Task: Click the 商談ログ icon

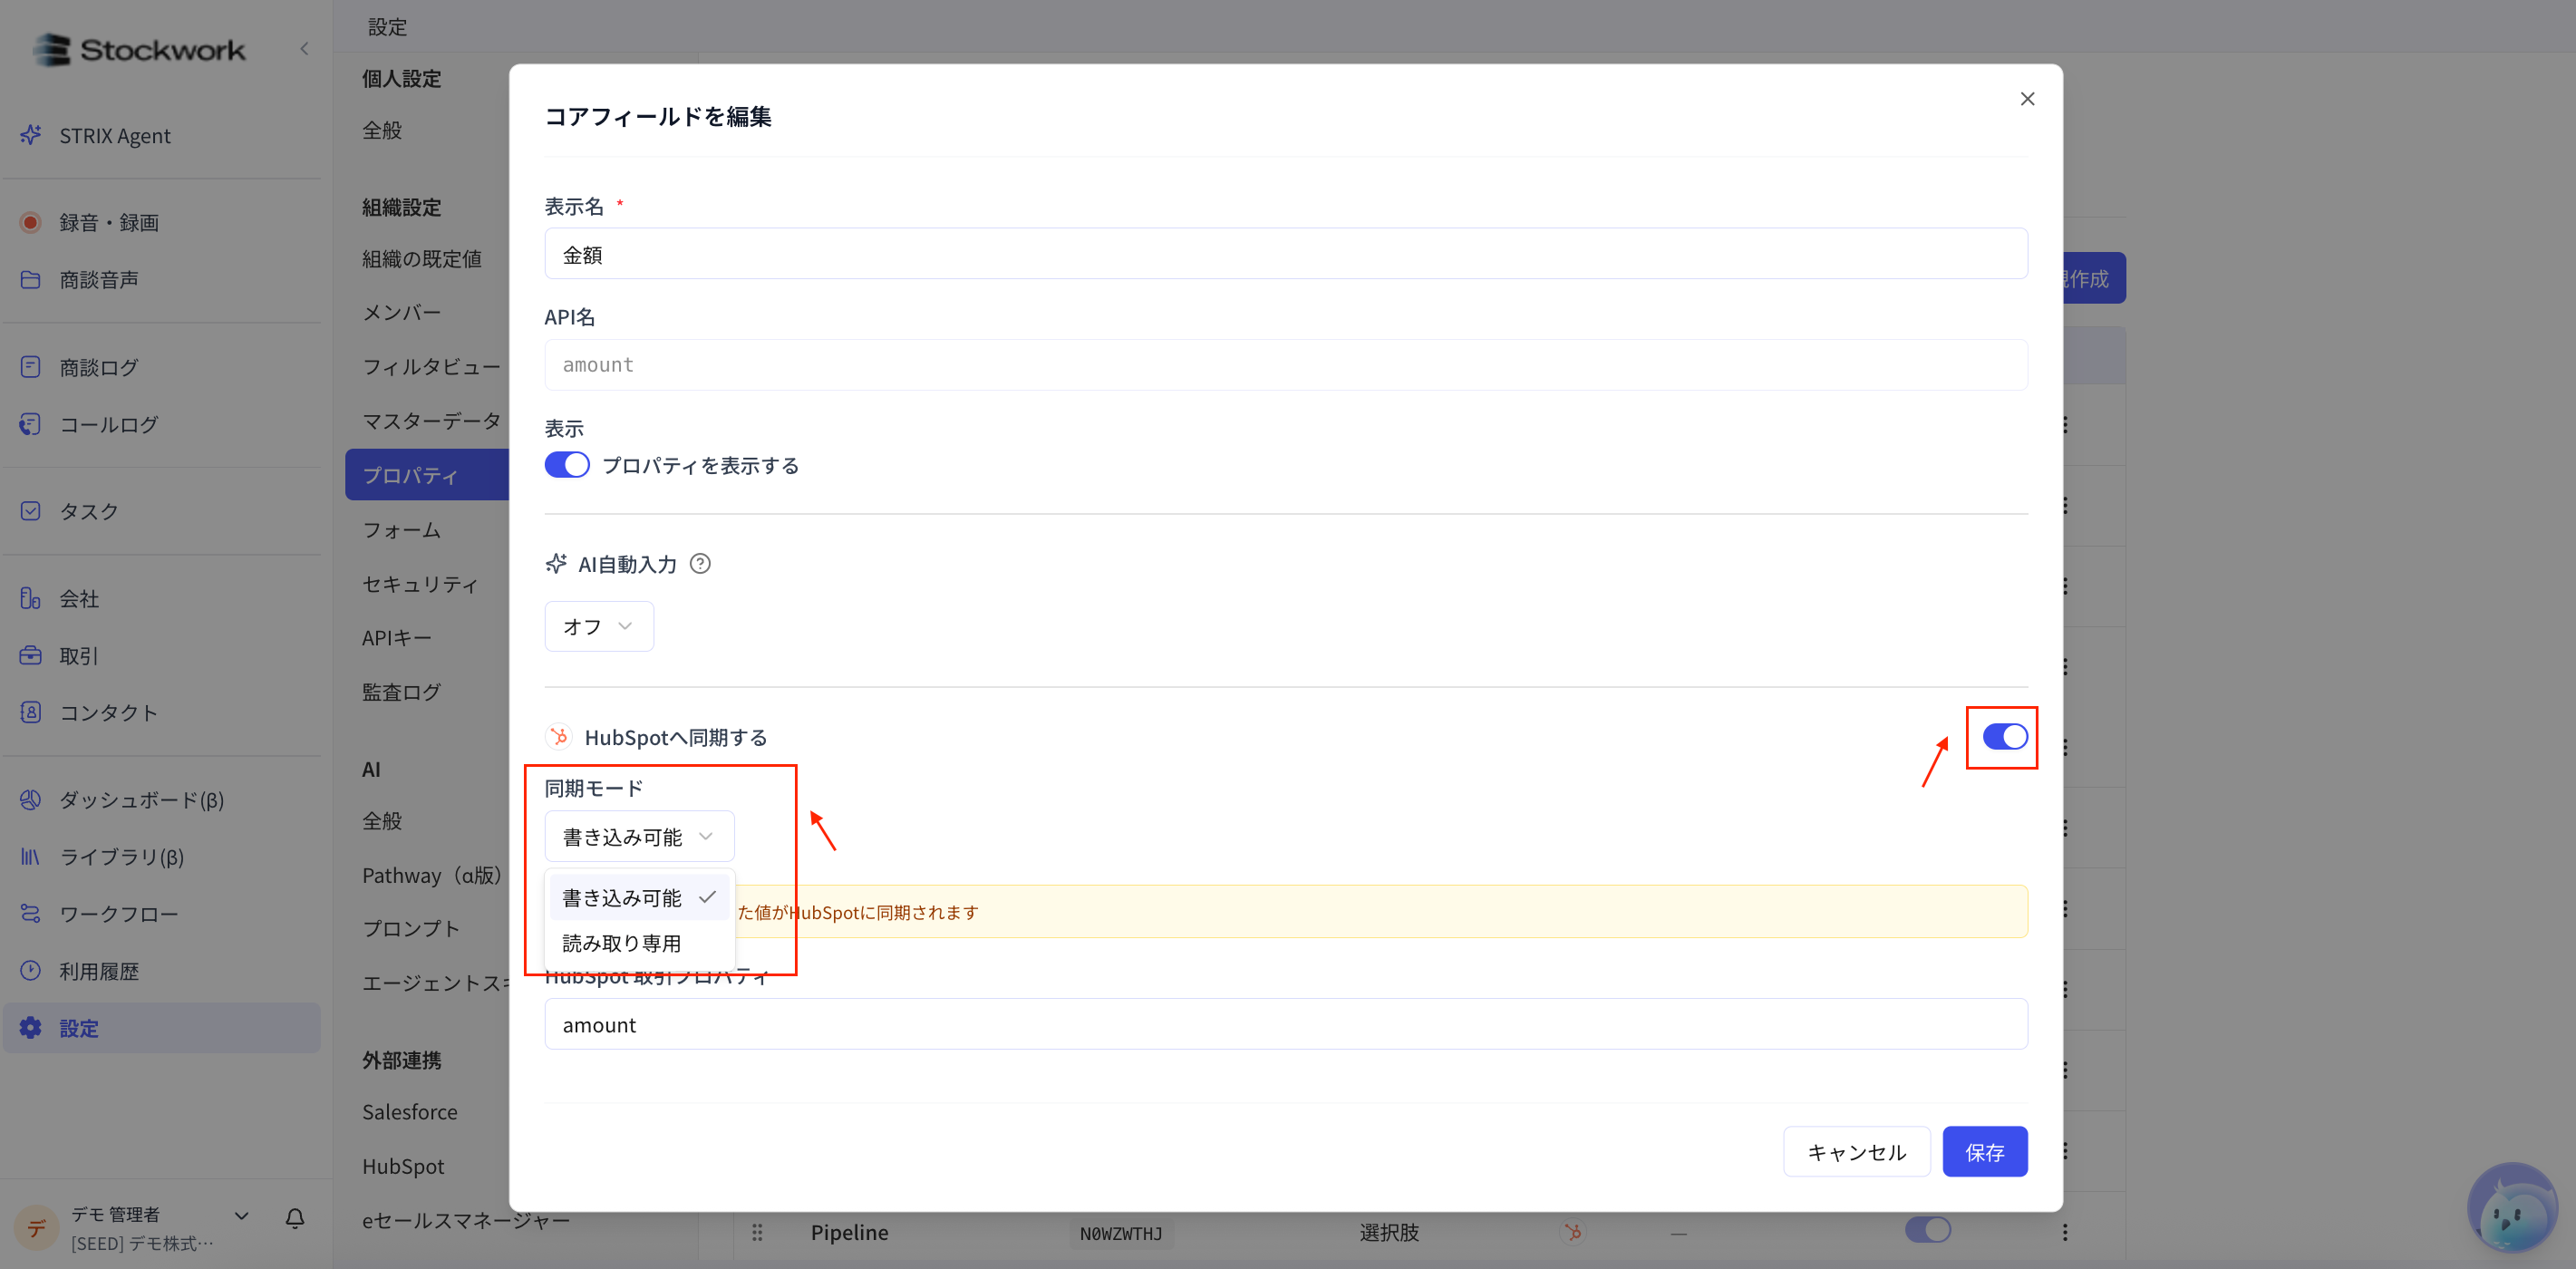Action: point(31,367)
